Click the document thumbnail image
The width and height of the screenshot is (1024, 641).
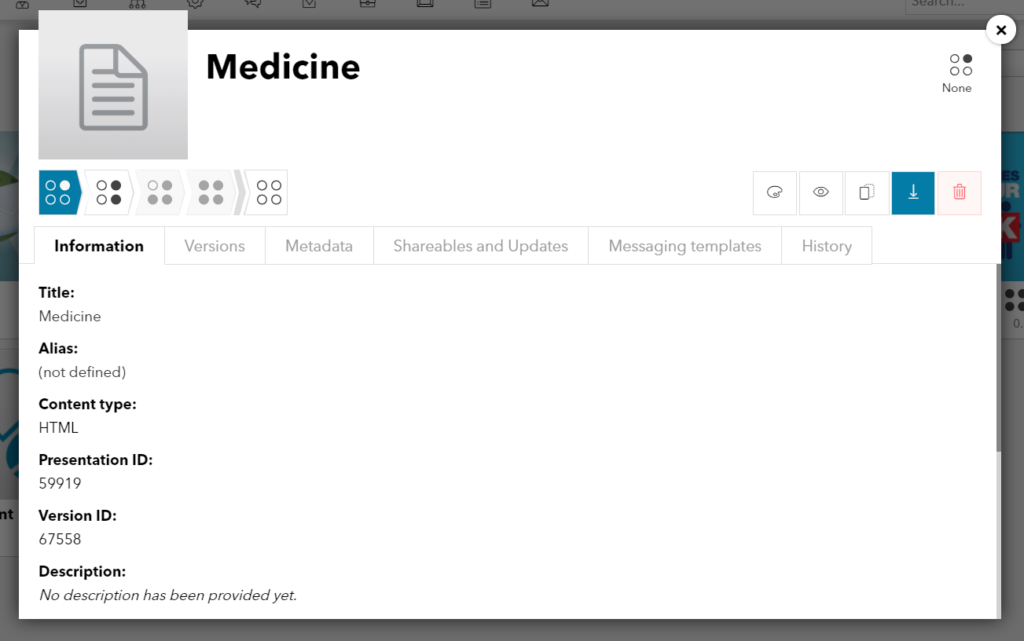pyautogui.click(x=113, y=85)
